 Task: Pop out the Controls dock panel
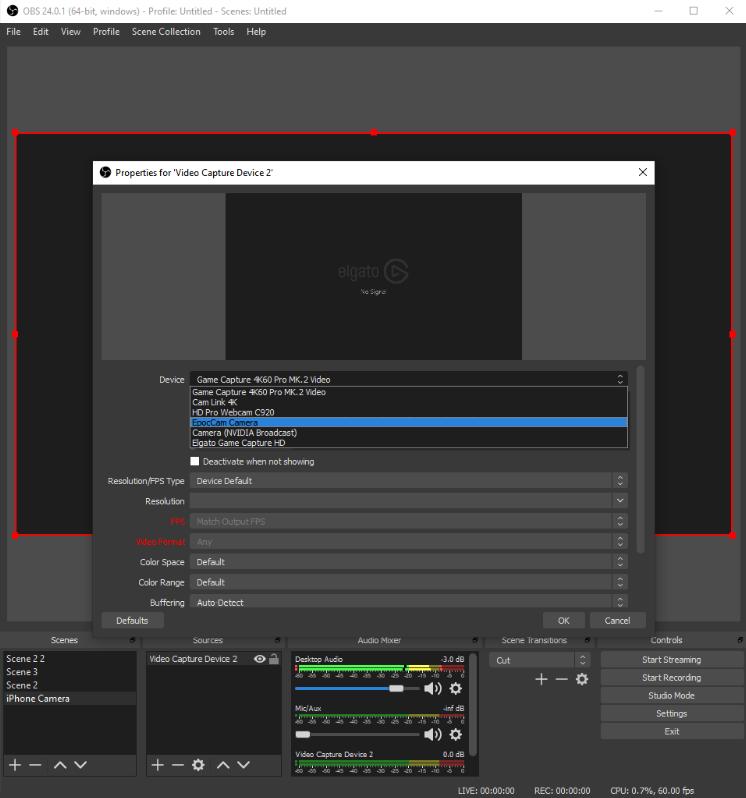[x=740, y=640]
